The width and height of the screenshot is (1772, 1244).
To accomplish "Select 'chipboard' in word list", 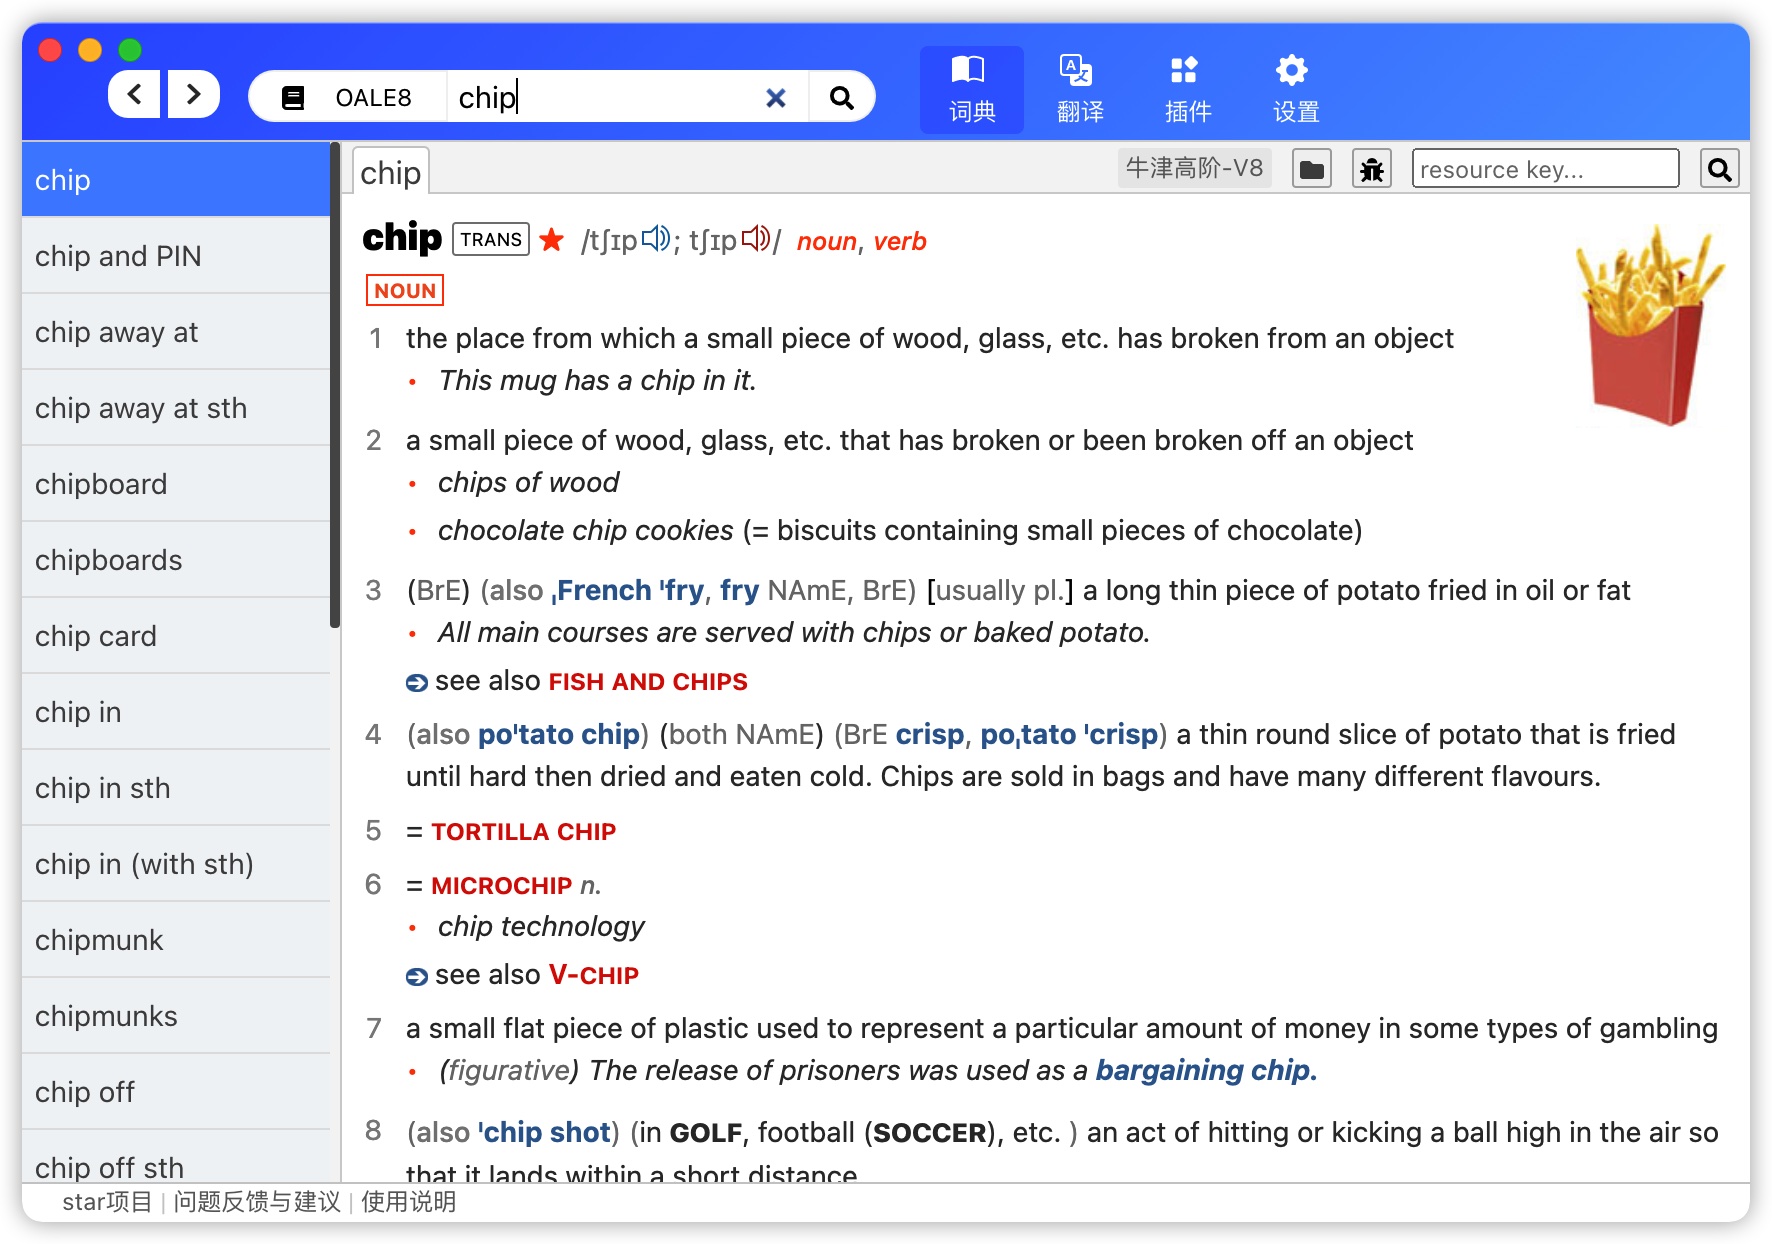I will 176,484.
